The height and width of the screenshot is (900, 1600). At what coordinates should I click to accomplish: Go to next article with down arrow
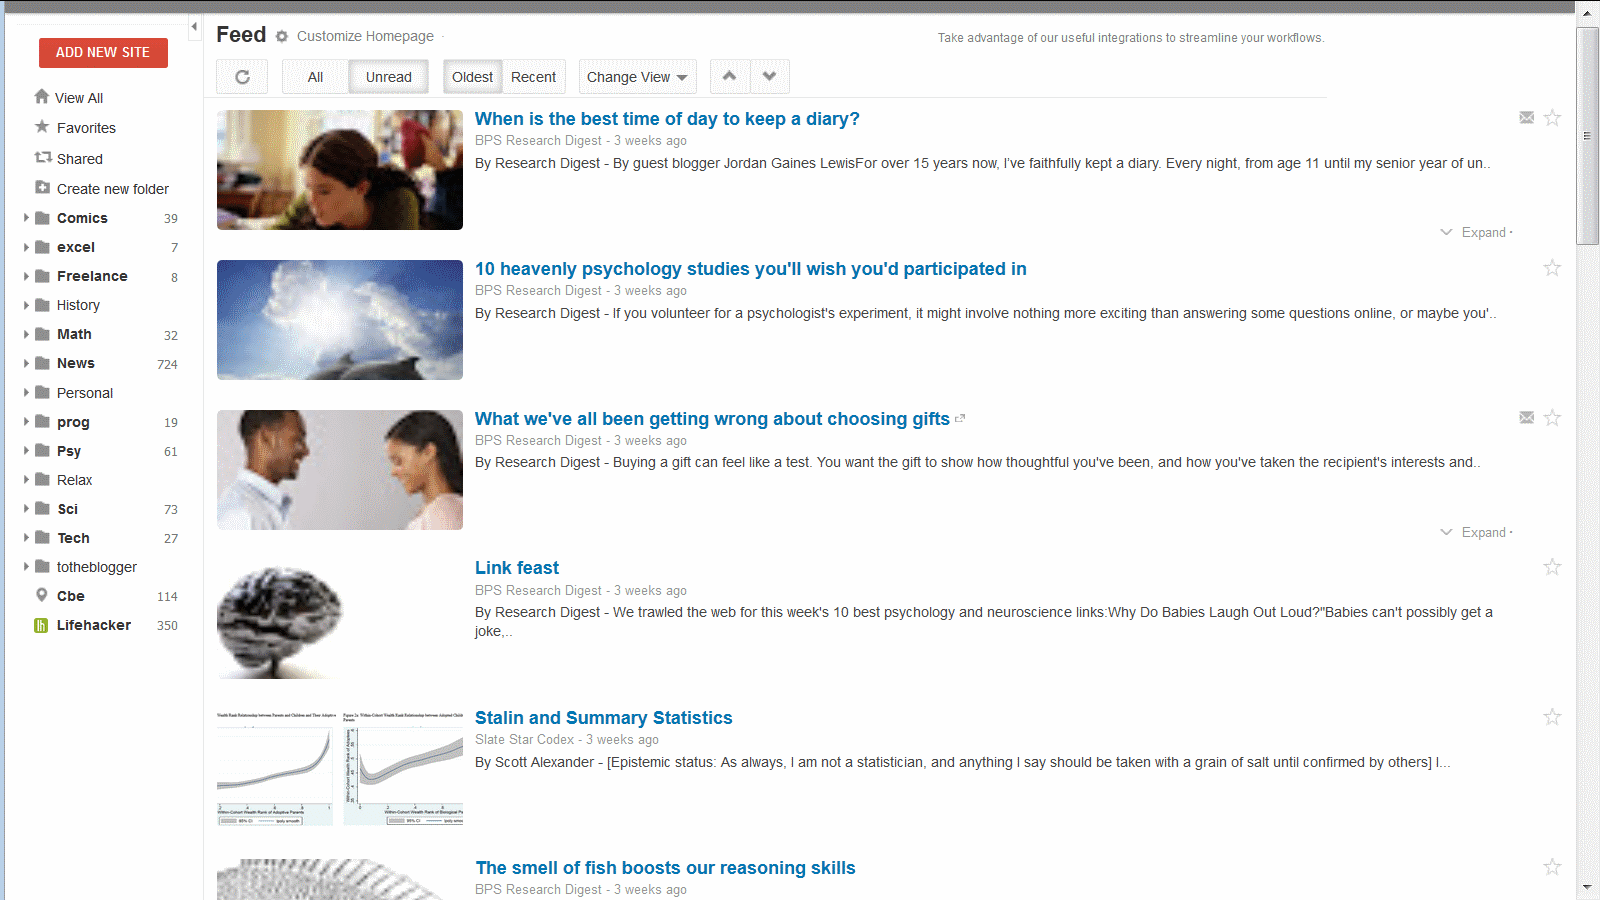[x=770, y=77]
